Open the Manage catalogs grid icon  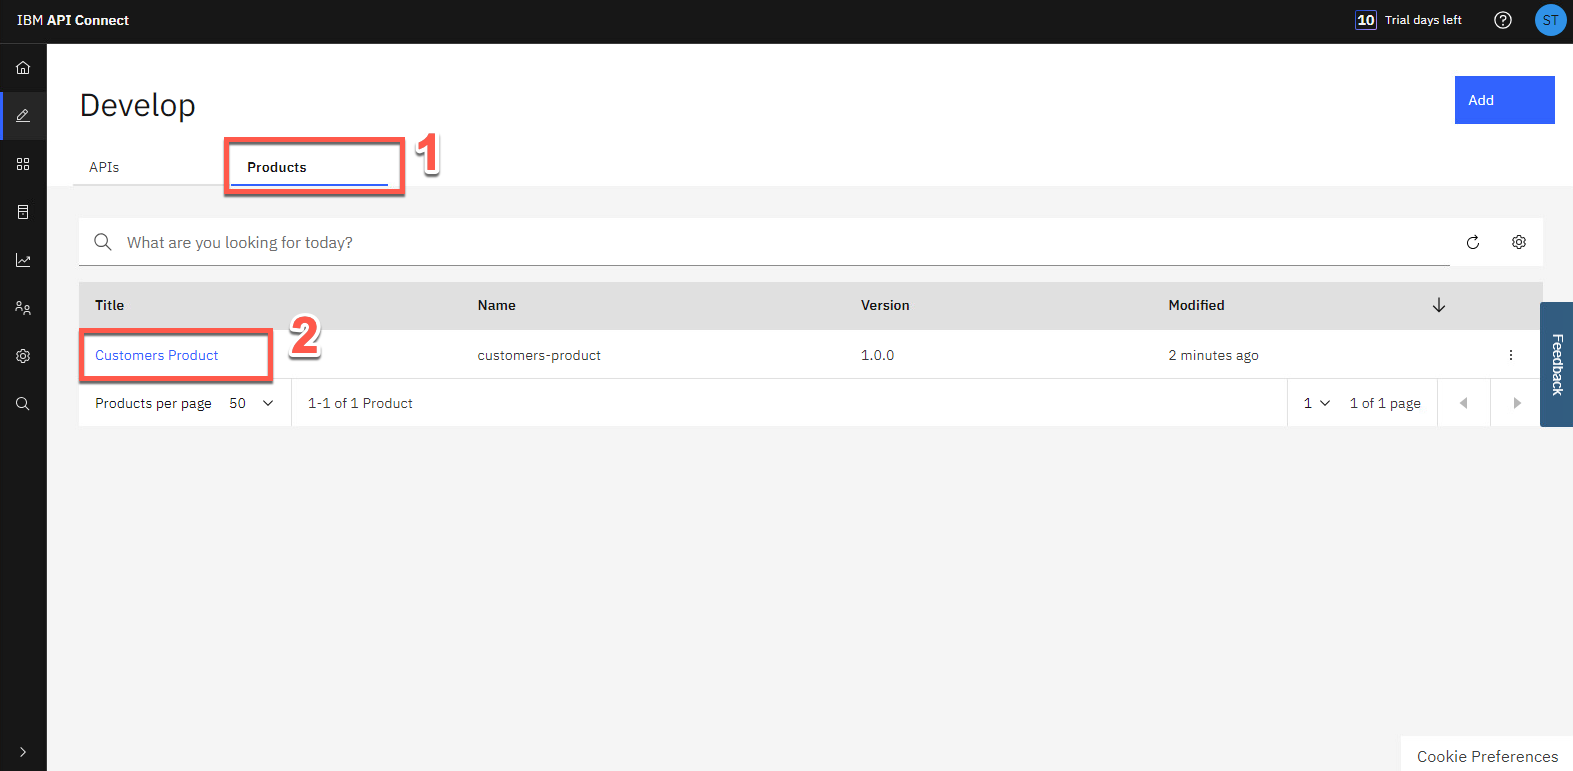pyautogui.click(x=23, y=164)
